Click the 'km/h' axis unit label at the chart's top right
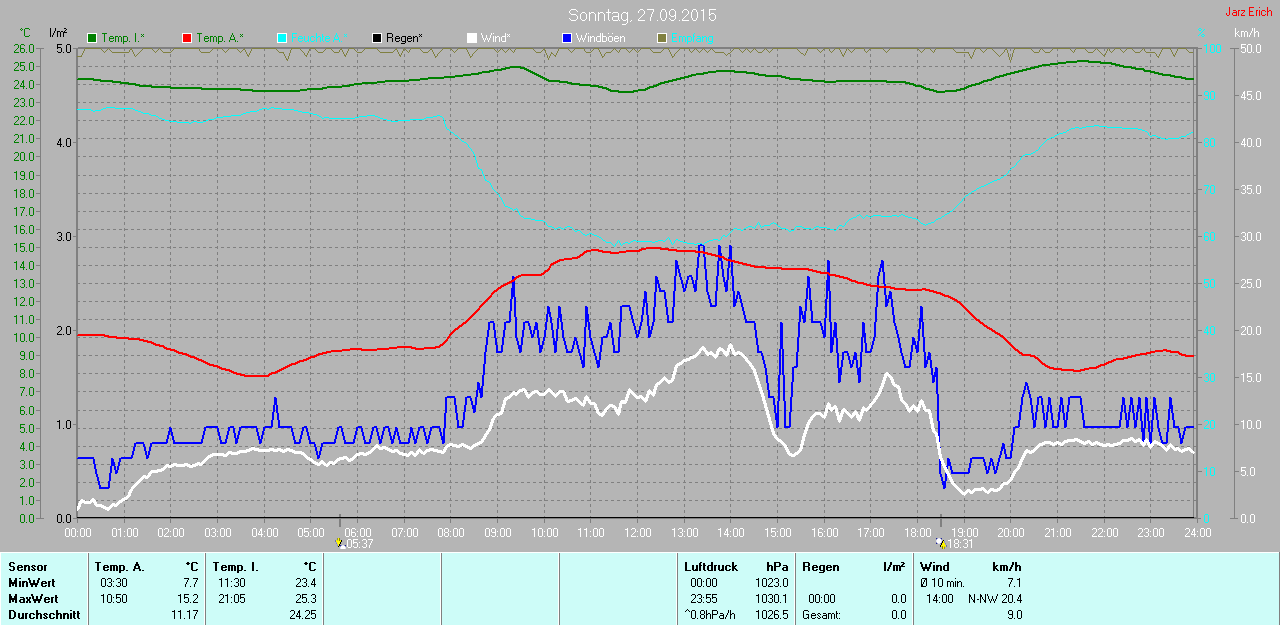This screenshot has width=1280, height=625. point(1246,33)
